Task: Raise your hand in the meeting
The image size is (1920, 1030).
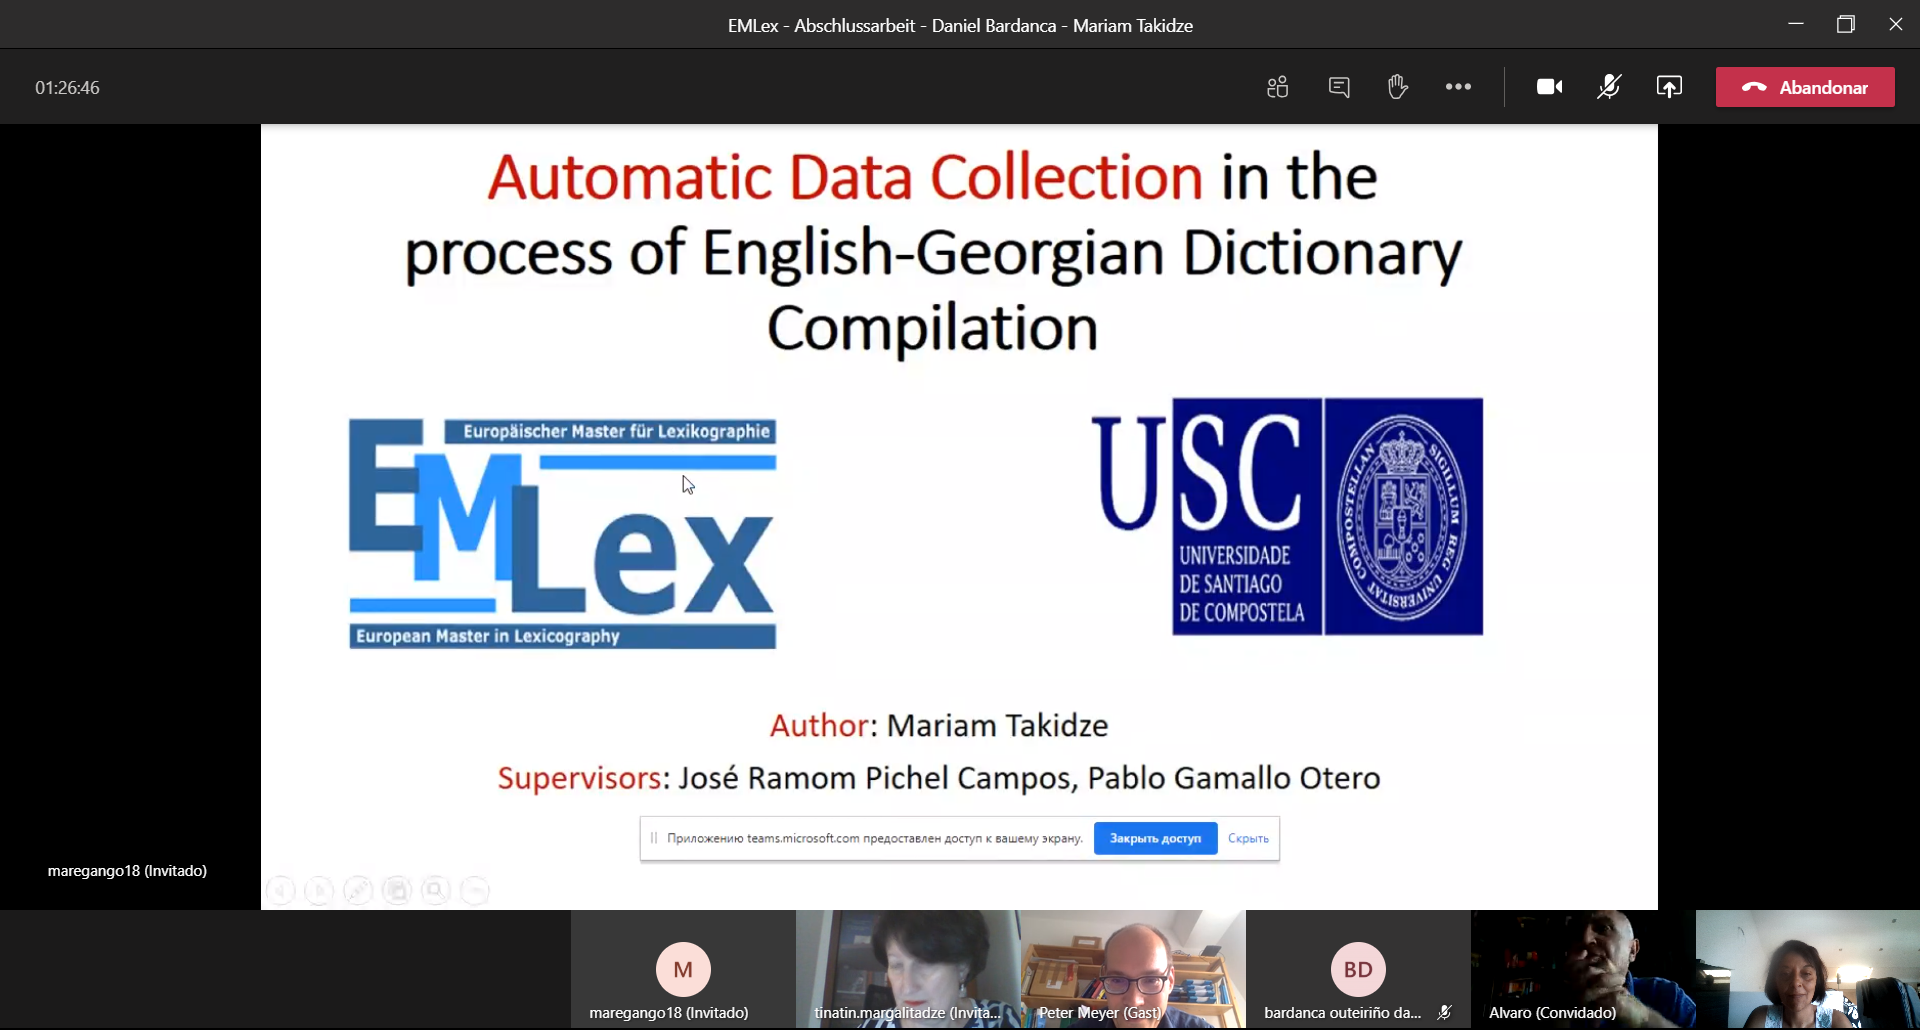Action: point(1398,87)
